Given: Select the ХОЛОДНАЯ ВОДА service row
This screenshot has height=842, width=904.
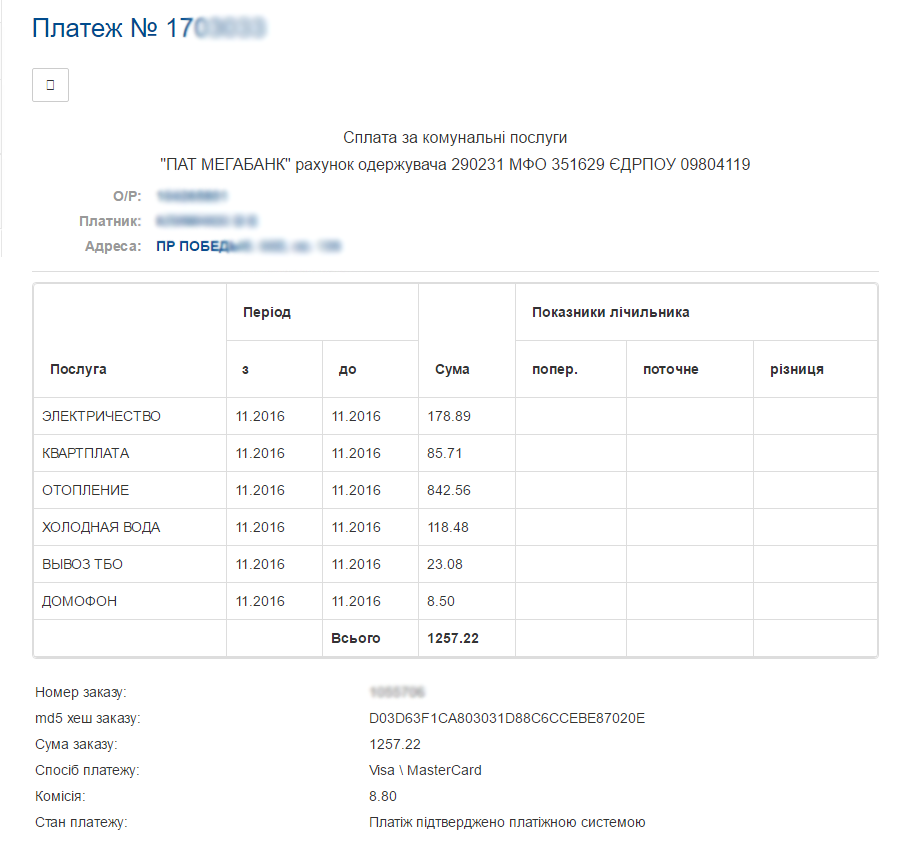Looking at the screenshot, I should 101,527.
